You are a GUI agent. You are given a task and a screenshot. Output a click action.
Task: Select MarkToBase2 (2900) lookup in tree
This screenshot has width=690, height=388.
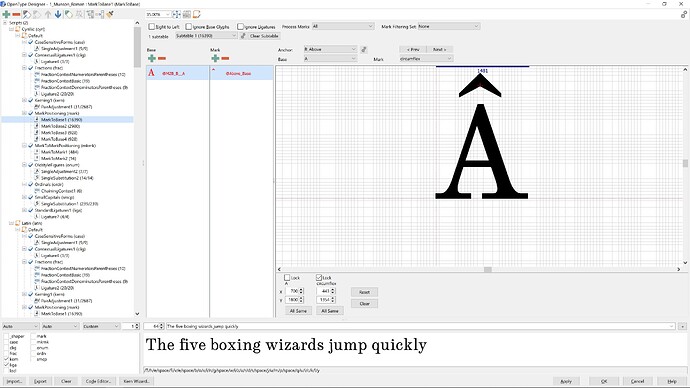tap(60, 126)
